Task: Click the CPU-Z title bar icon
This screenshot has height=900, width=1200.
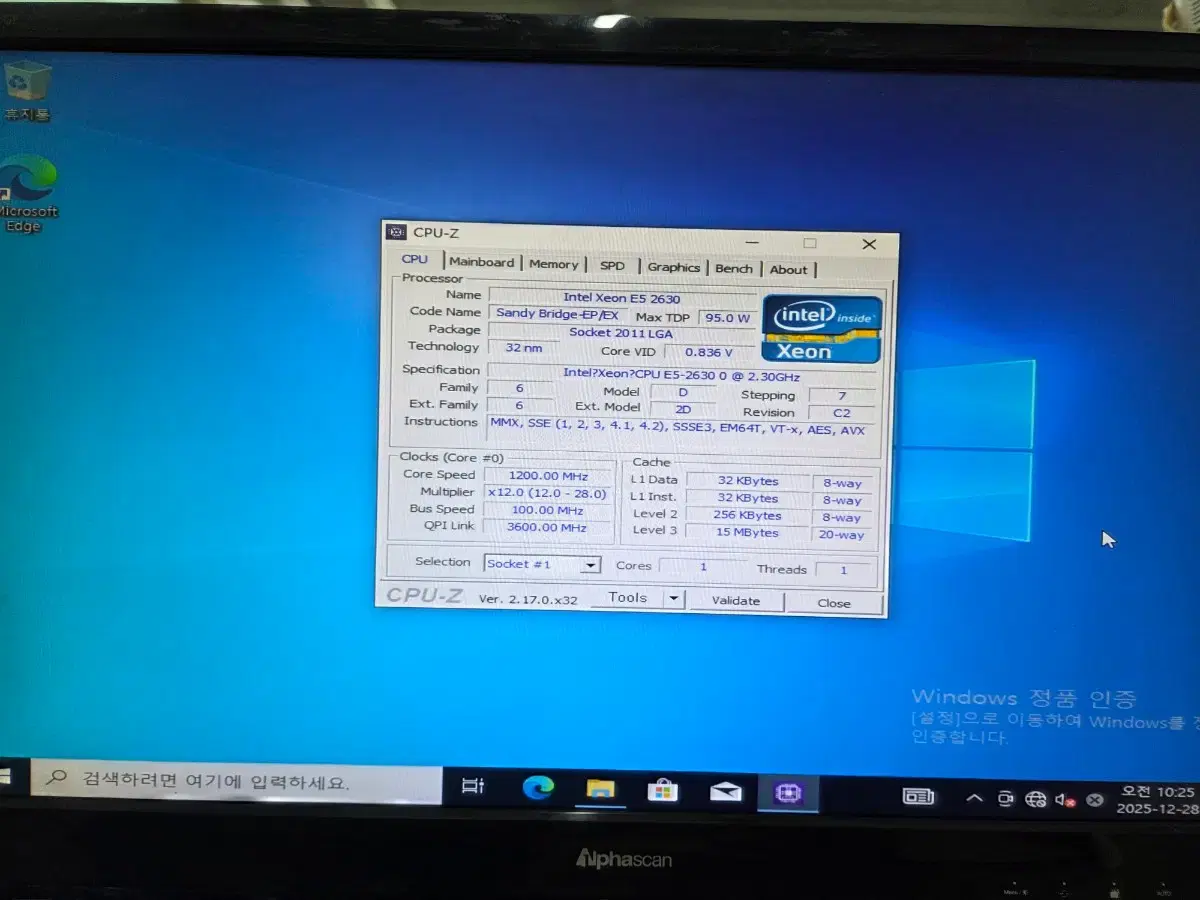Action: click(x=397, y=232)
